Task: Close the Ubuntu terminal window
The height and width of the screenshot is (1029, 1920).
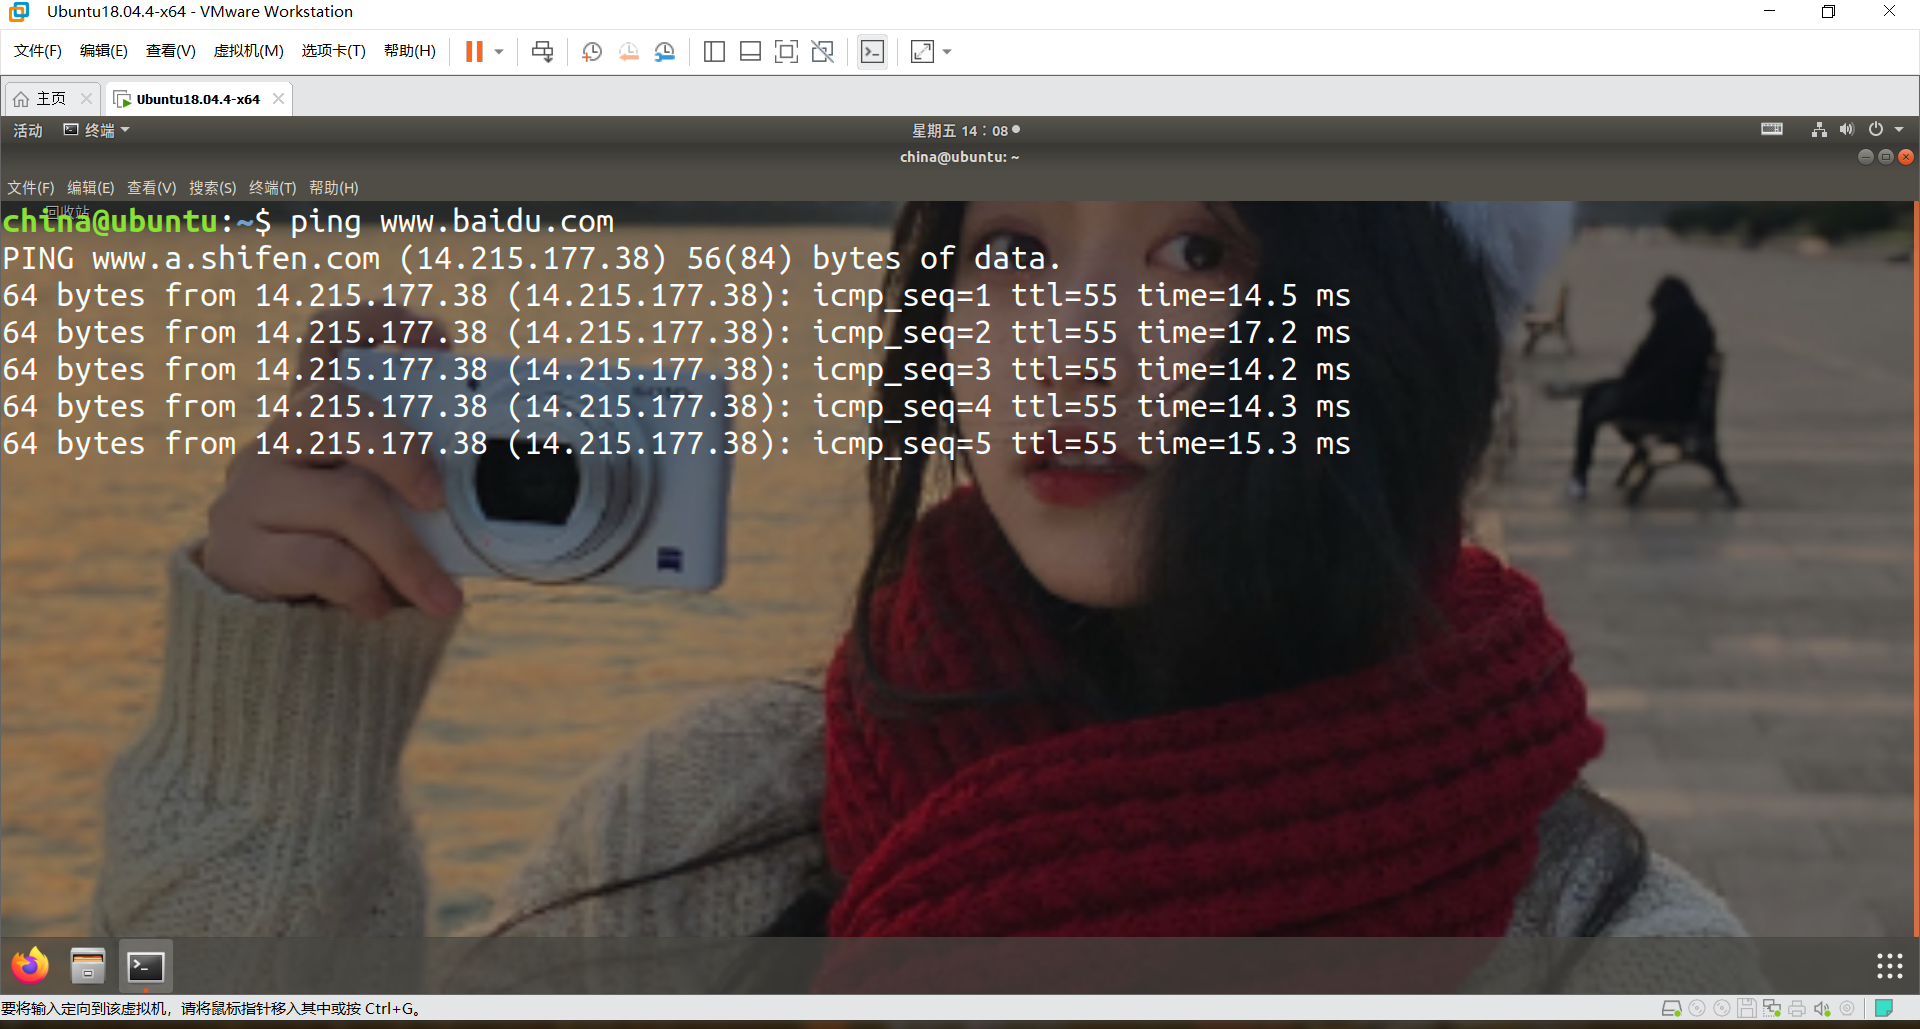Action: 1906,156
